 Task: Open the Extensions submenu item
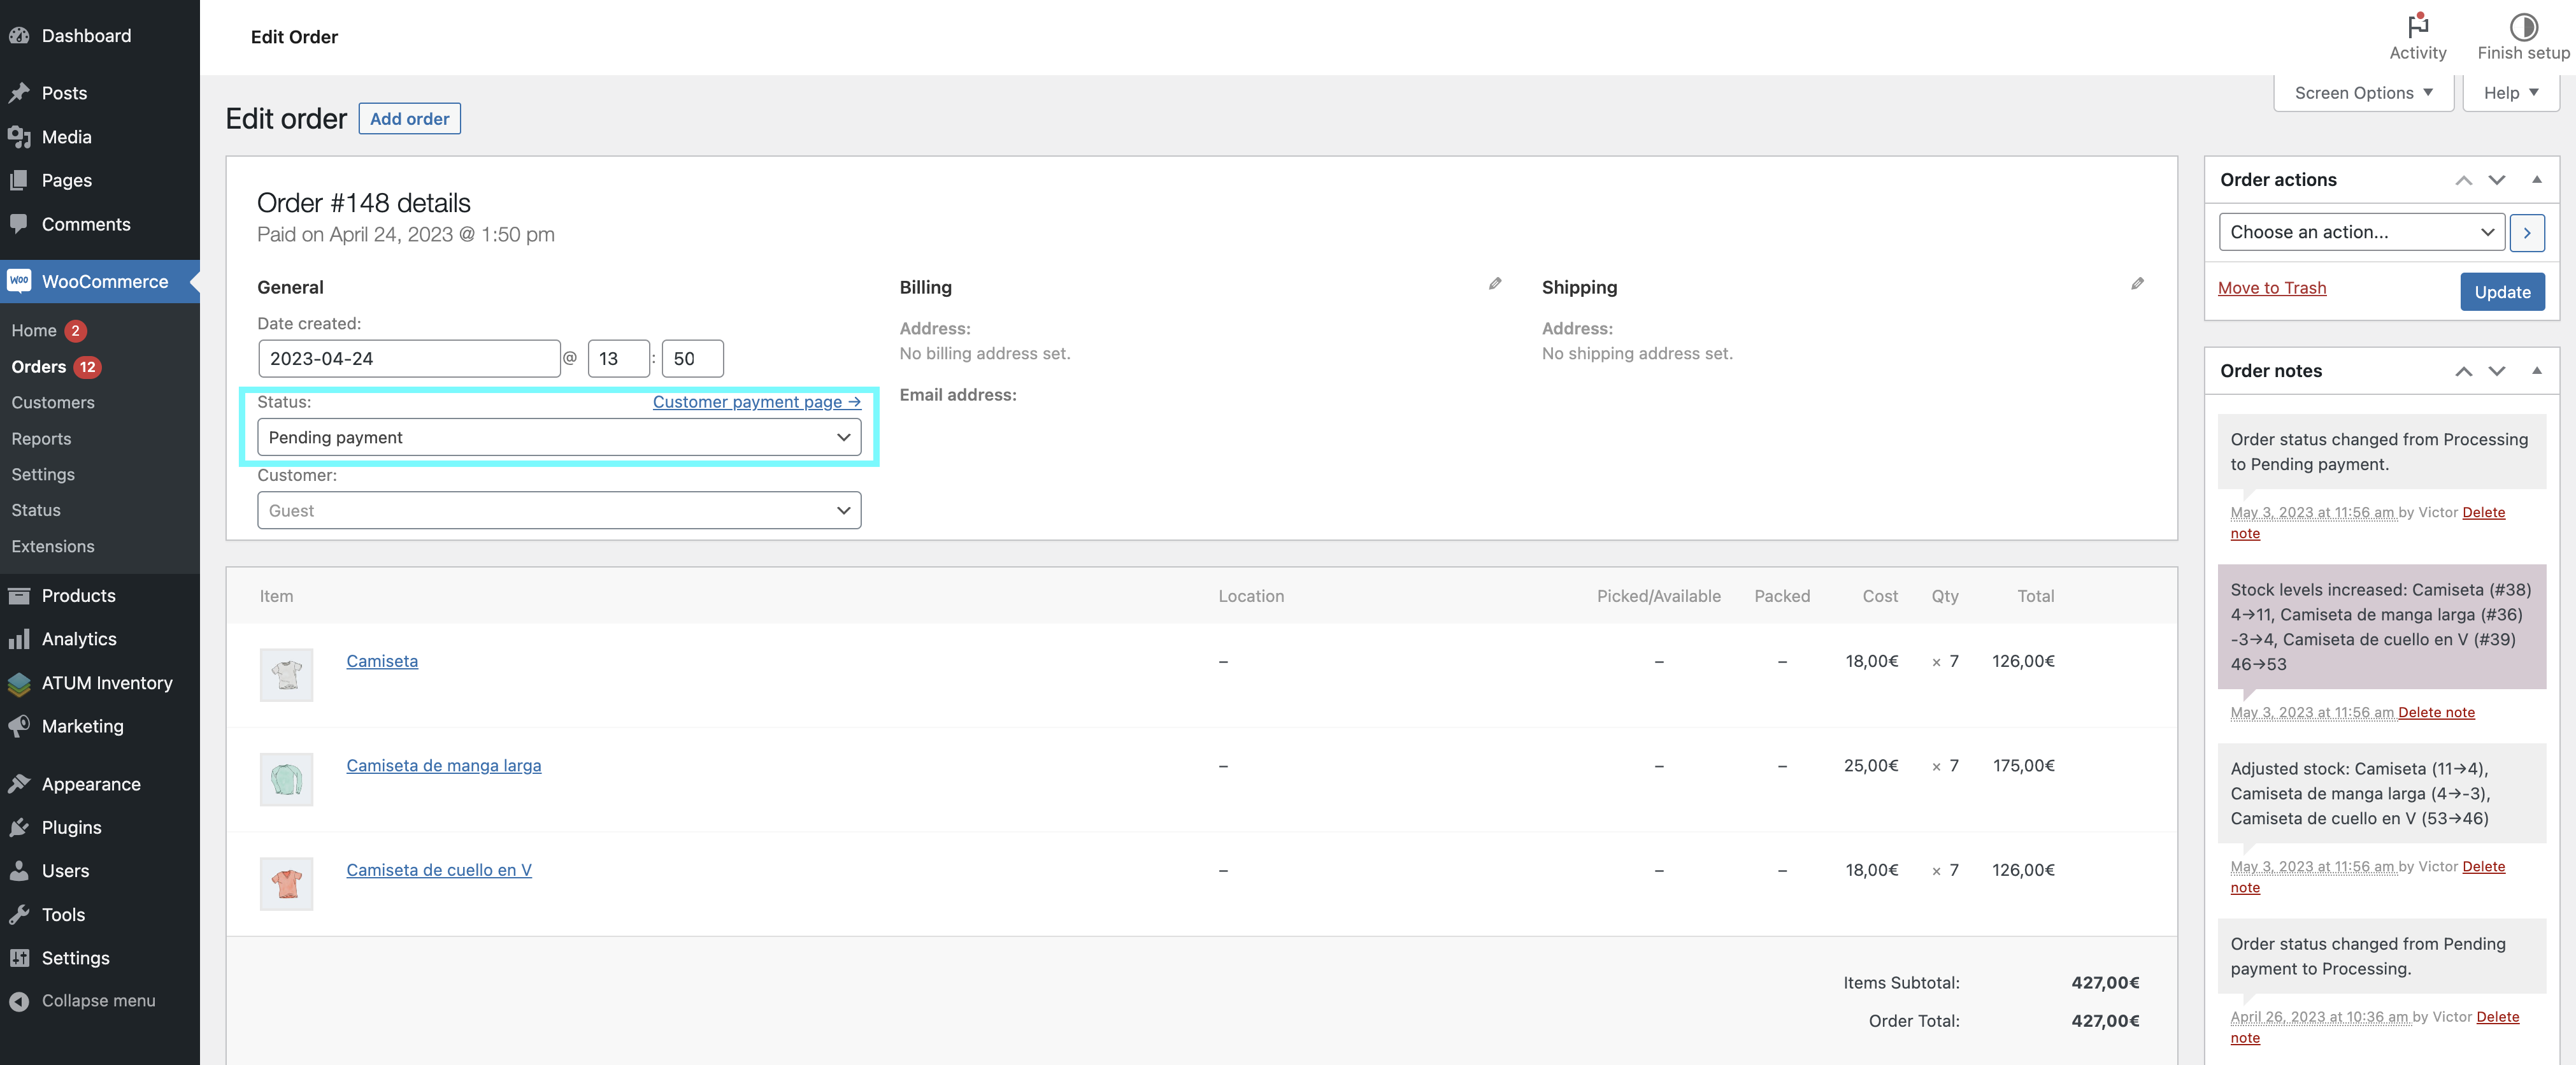(x=53, y=547)
